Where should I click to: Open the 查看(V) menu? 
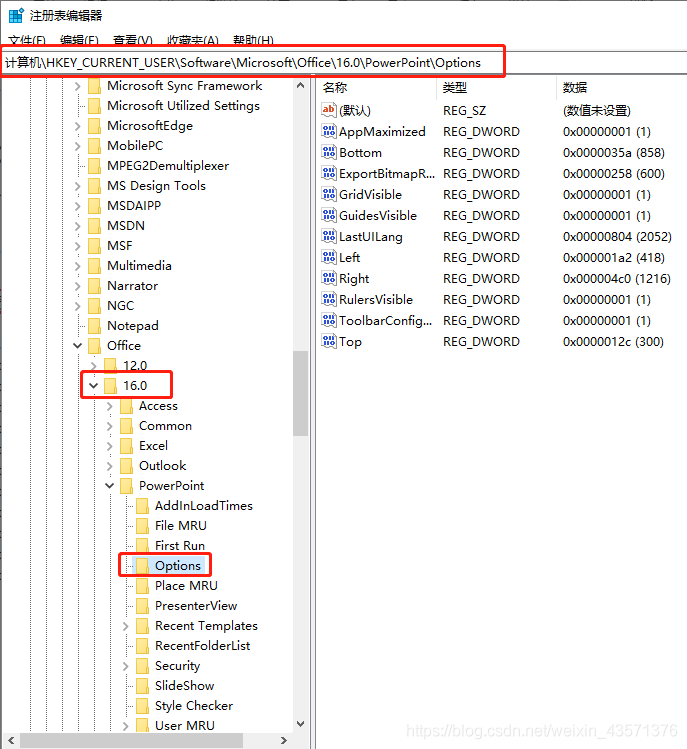pos(132,40)
